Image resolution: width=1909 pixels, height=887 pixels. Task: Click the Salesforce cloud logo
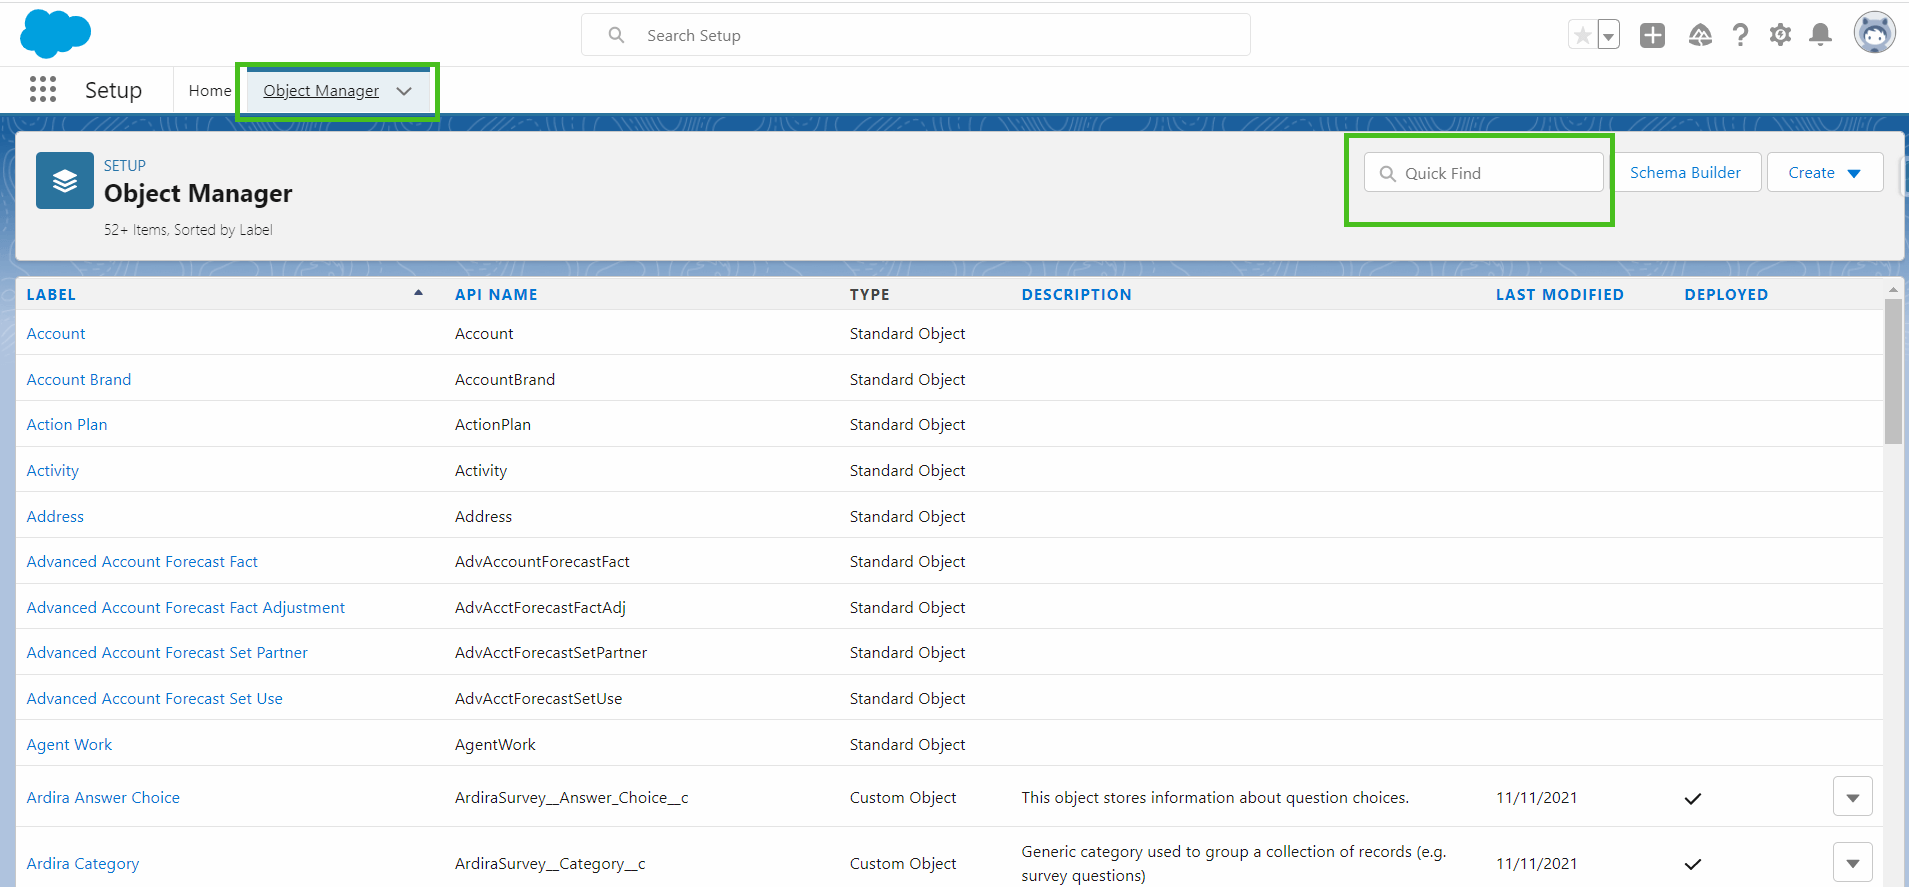tap(55, 34)
